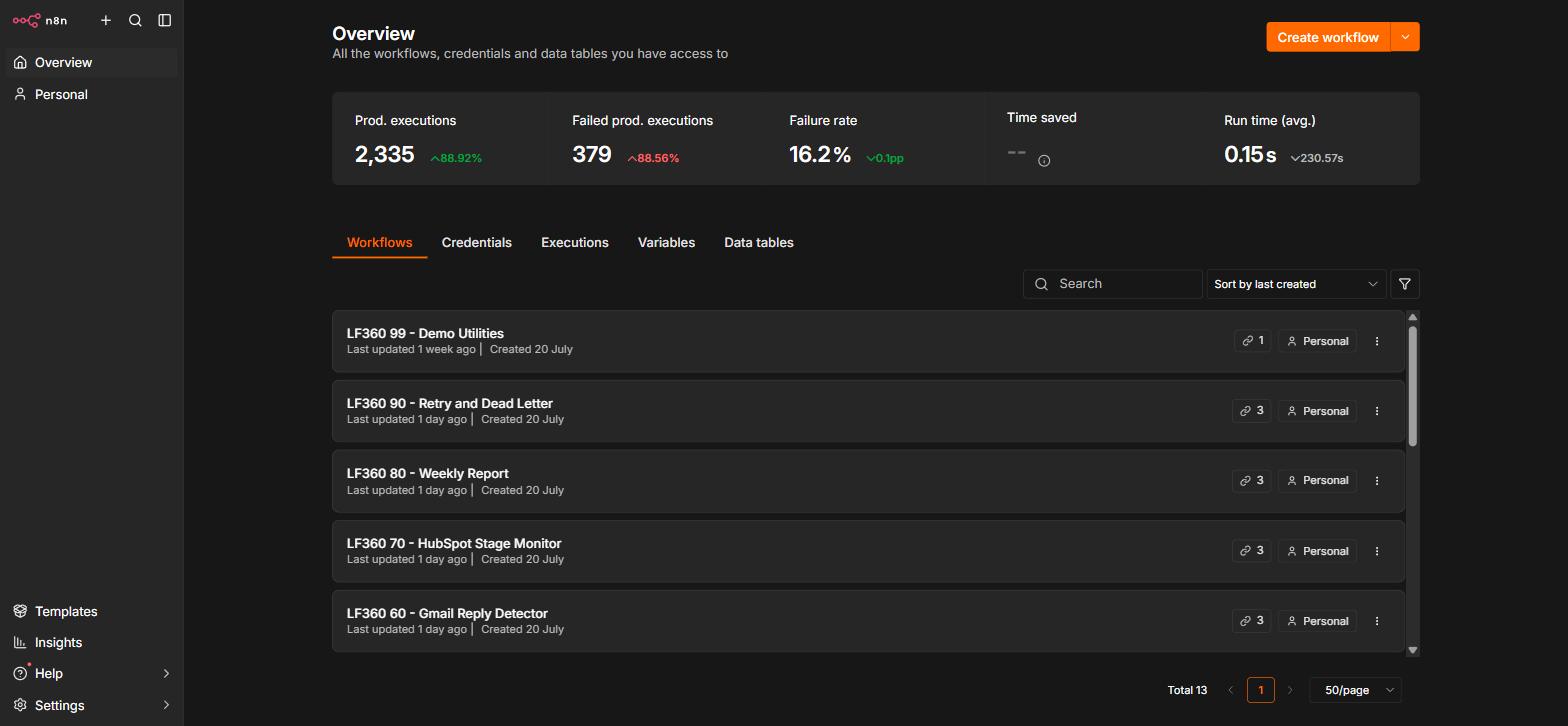Click Personal badge on Weekly Report row

pos(1317,481)
